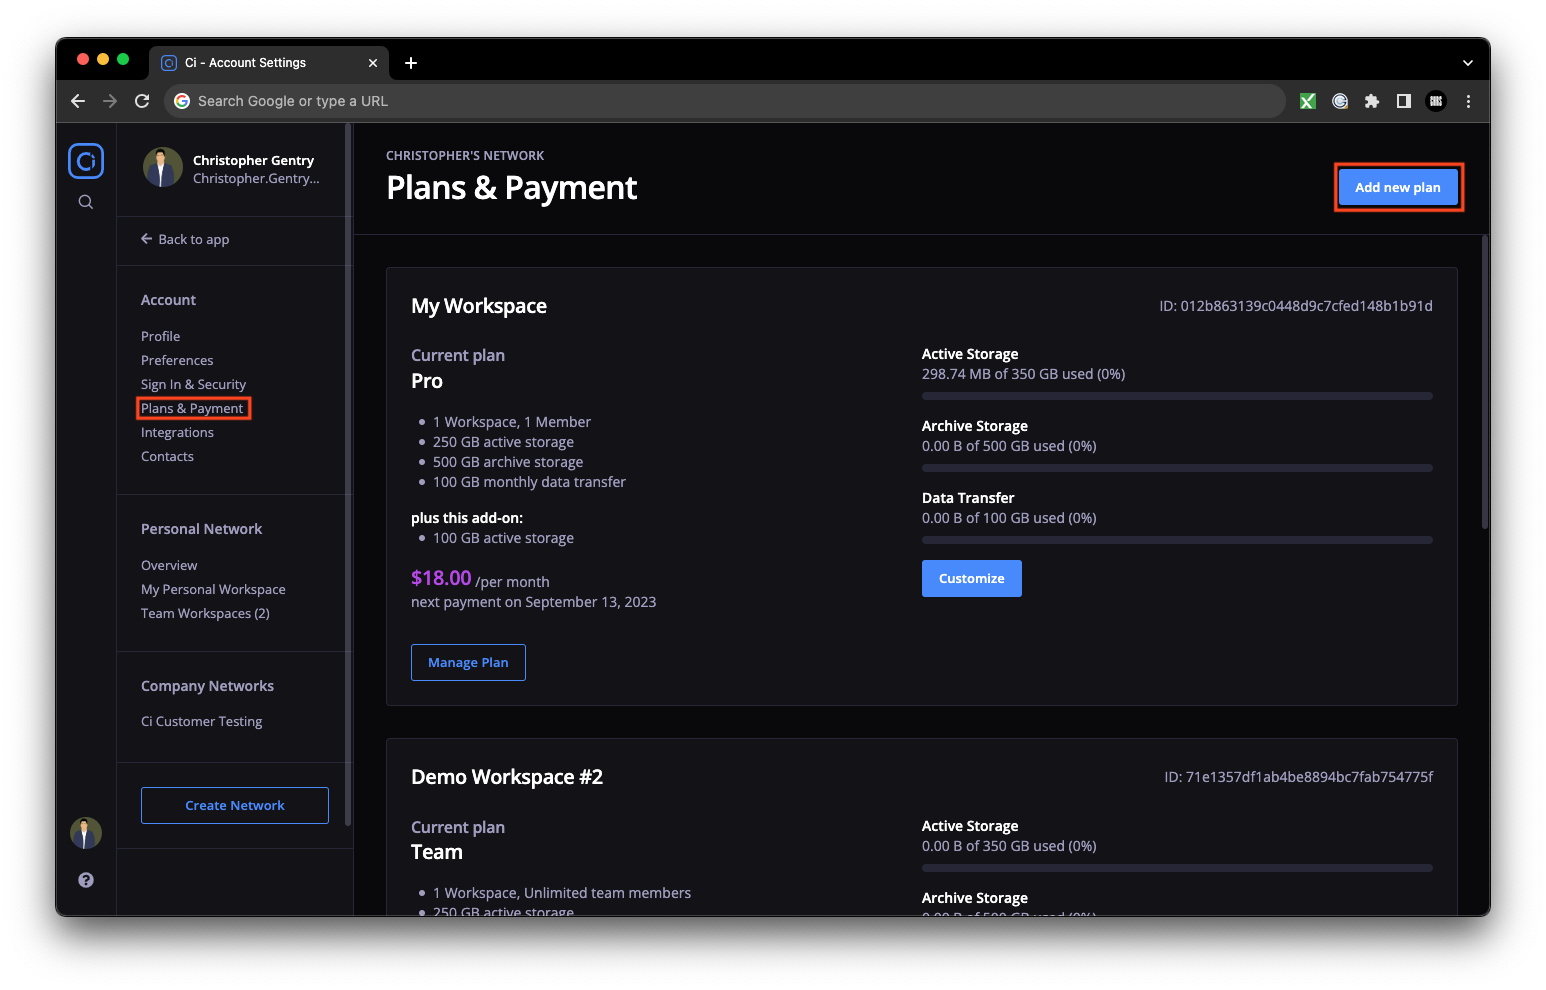Open the Profile settings page
The width and height of the screenshot is (1546, 990).
tap(161, 336)
